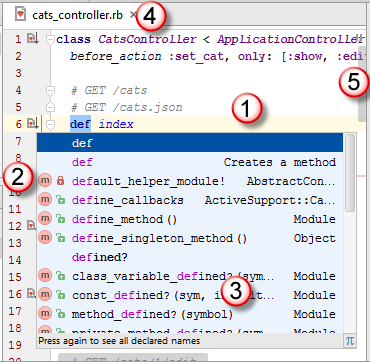Select the const_defined? suggestion
This screenshot has height=362, width=370.
(x=190, y=295)
